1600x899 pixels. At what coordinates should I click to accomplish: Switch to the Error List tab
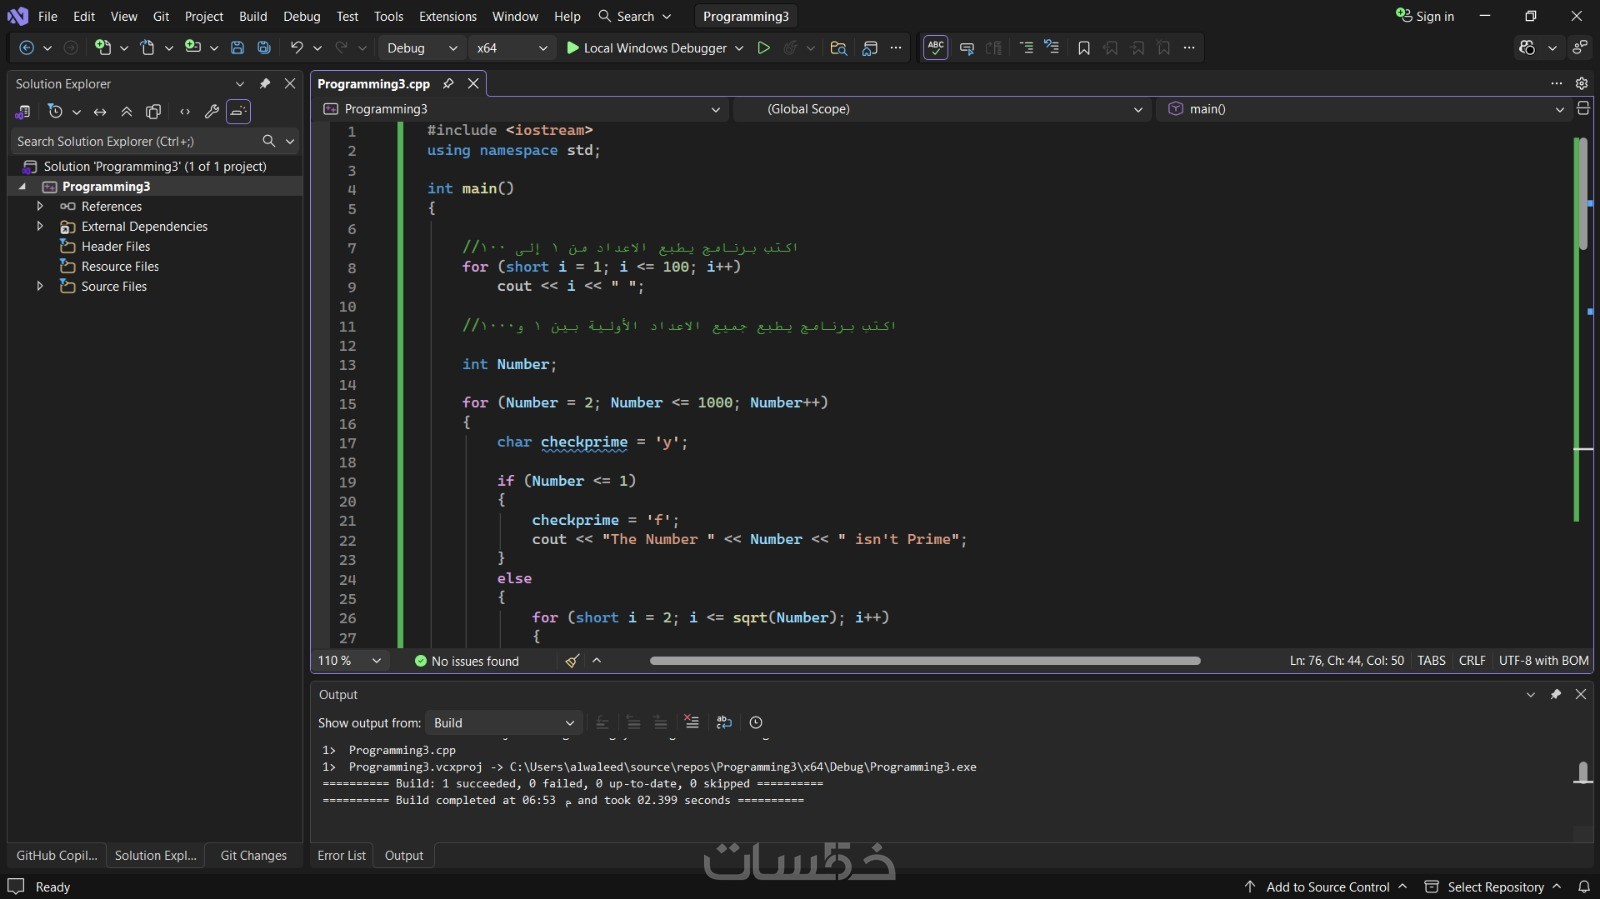(341, 855)
